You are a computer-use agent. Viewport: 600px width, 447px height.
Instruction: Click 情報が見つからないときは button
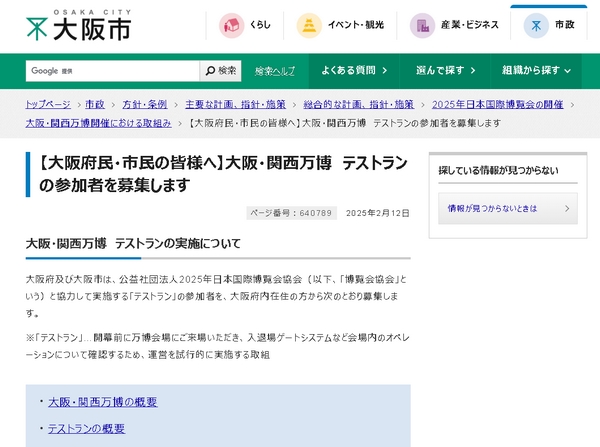[x=508, y=208]
